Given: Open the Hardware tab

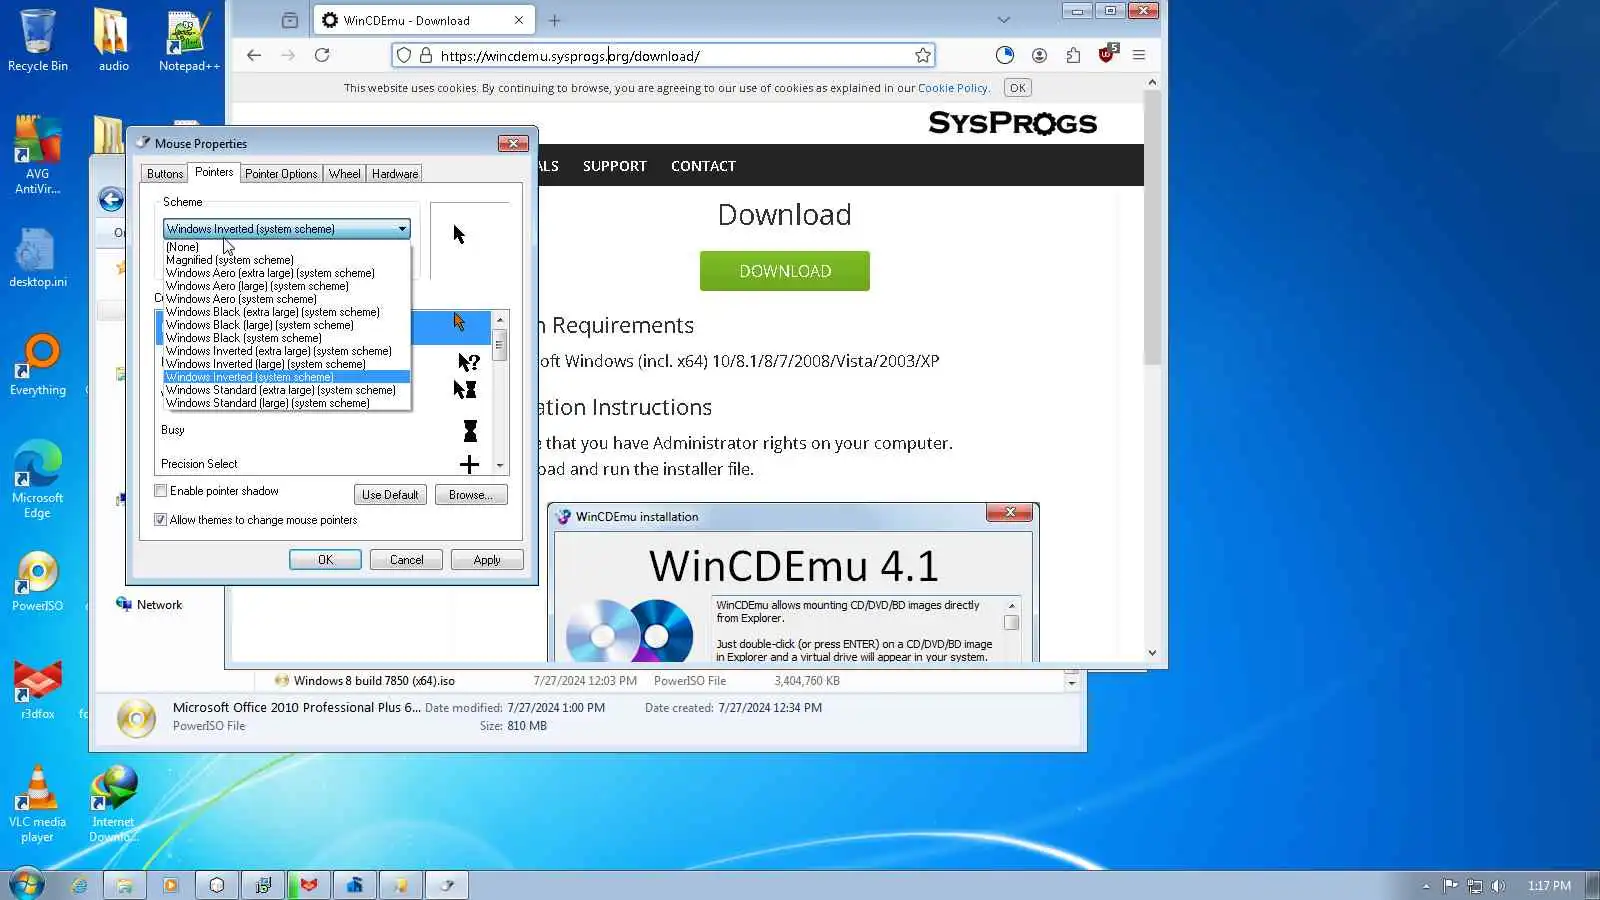Looking at the screenshot, I should point(395,174).
